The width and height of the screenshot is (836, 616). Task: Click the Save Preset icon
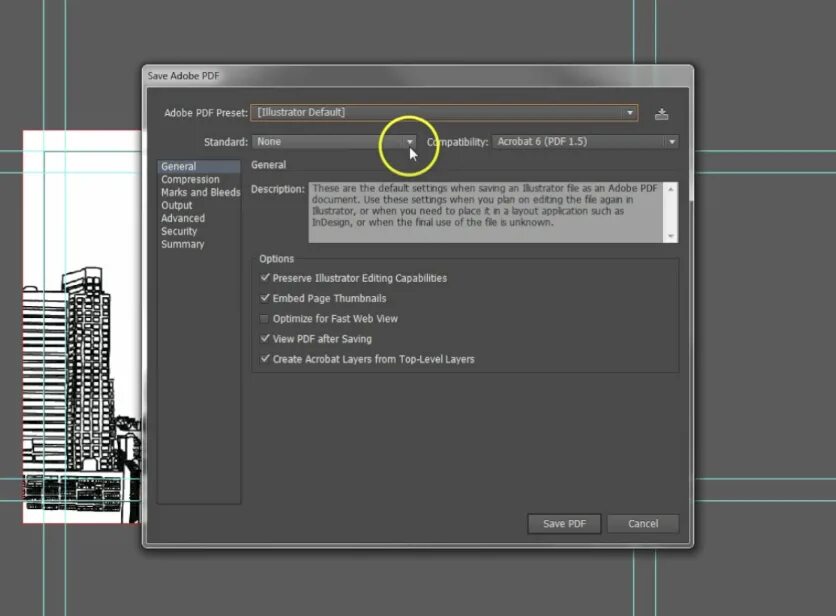(661, 114)
